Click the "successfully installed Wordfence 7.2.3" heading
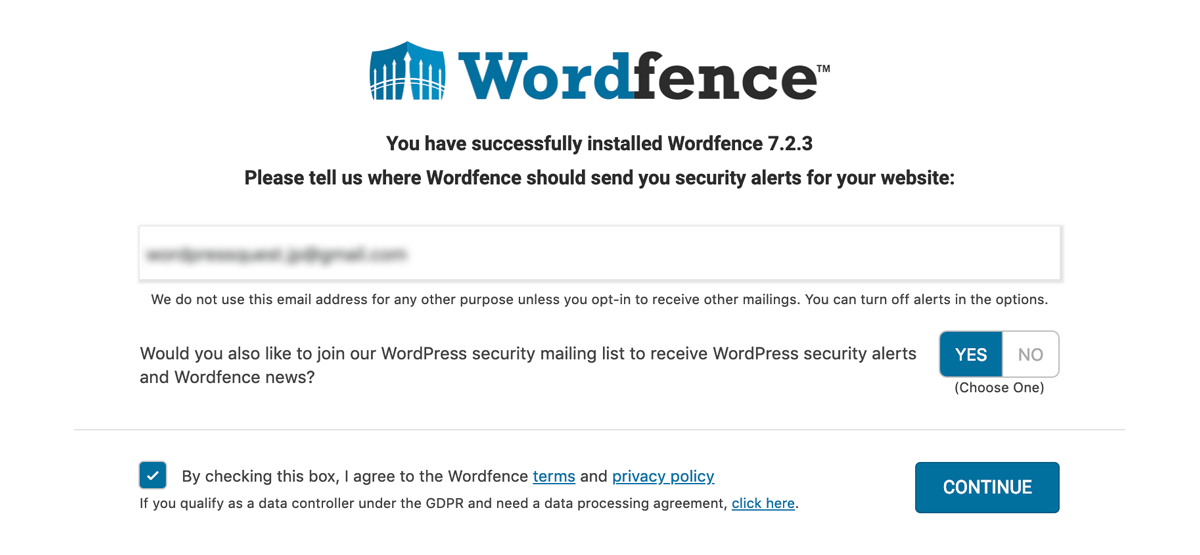Viewport: 1200px width, 555px height. click(600, 143)
